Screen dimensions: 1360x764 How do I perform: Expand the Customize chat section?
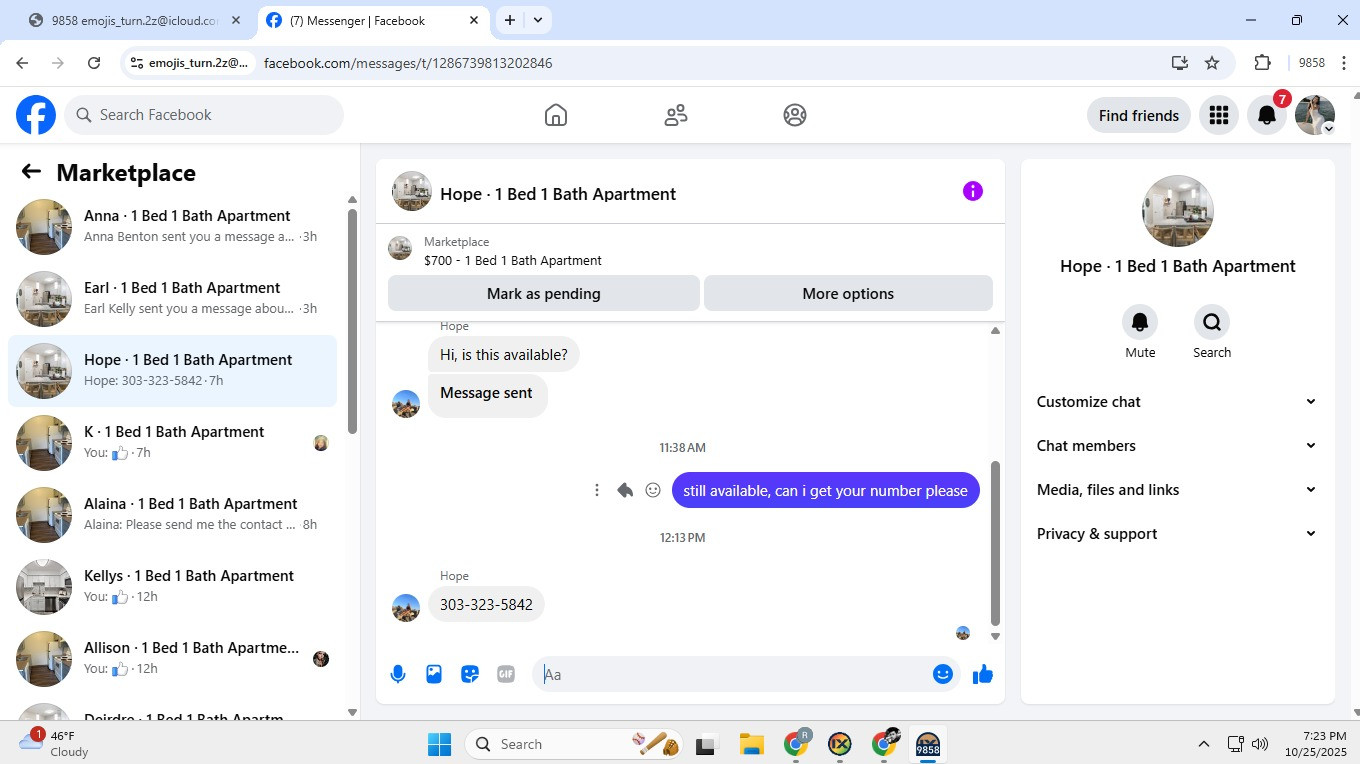[x=1177, y=402]
